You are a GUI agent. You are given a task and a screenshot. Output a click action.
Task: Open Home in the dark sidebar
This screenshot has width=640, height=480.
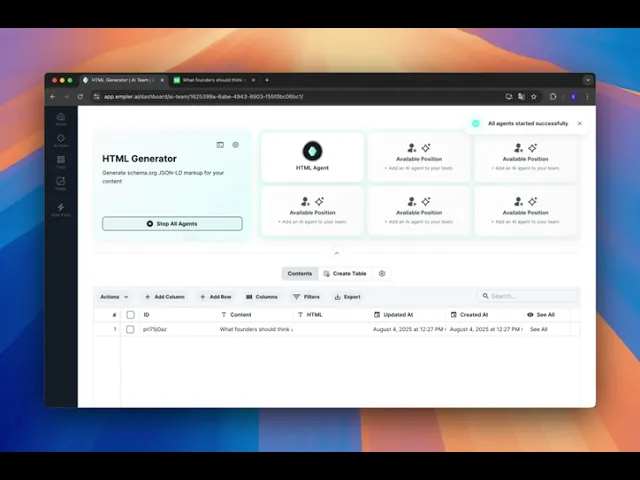coord(61,119)
